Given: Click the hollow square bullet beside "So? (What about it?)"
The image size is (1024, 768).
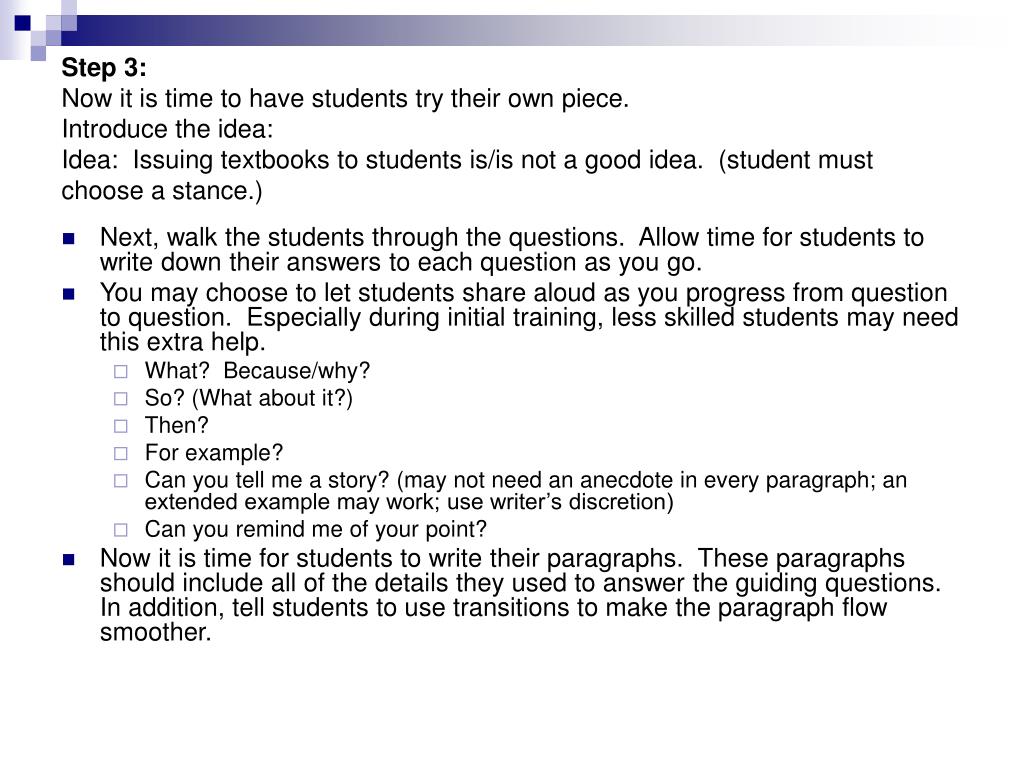Looking at the screenshot, I should click(x=121, y=398).
